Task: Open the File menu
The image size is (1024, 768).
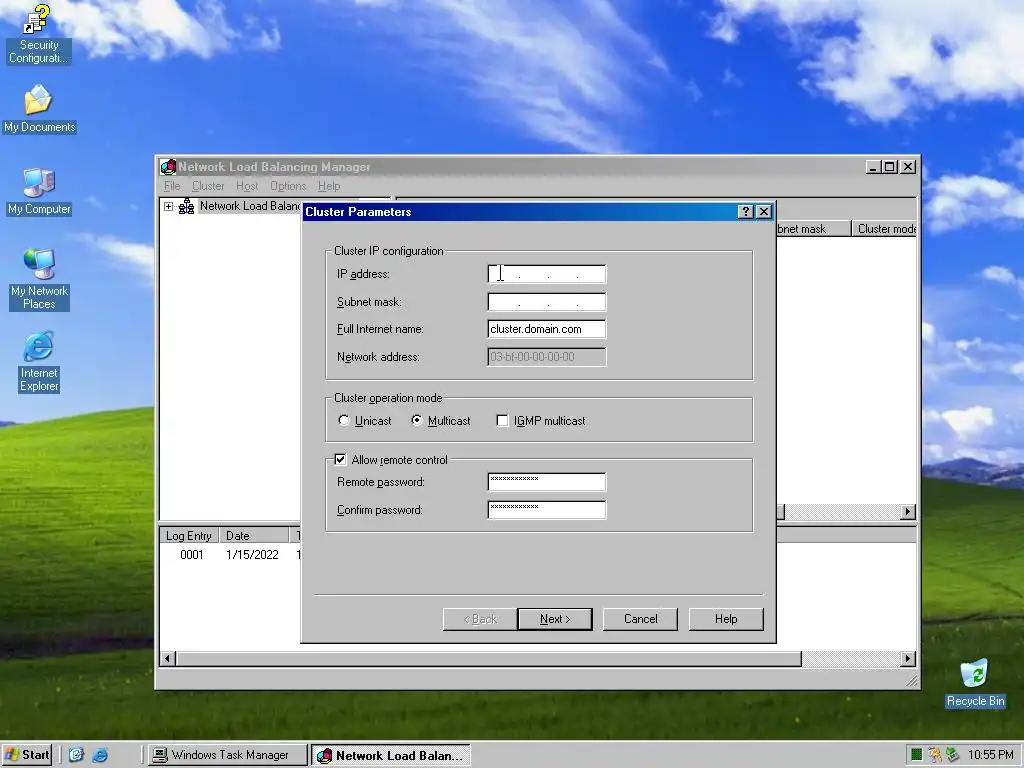Action: click(172, 186)
